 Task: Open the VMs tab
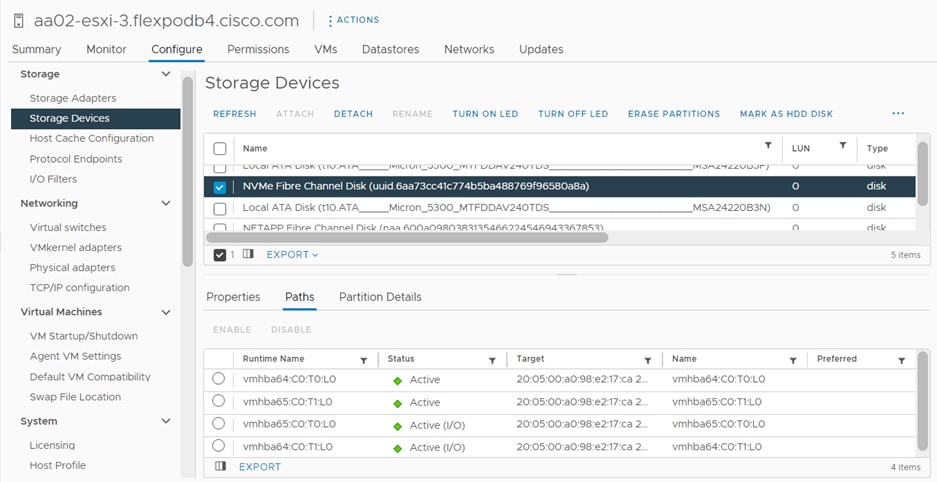coord(326,50)
